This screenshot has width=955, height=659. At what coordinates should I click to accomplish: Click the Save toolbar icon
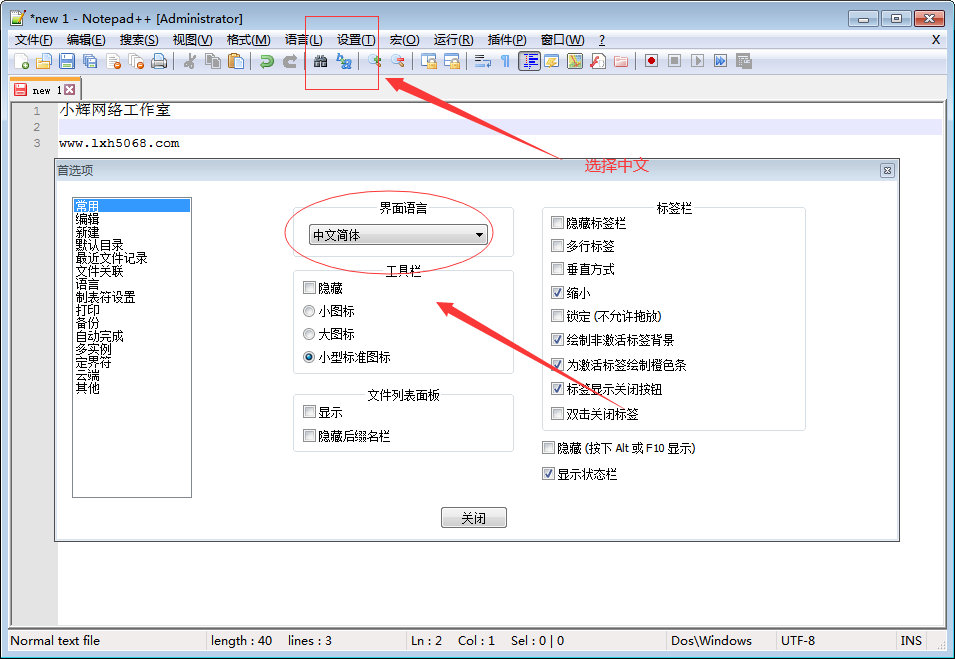click(x=67, y=61)
